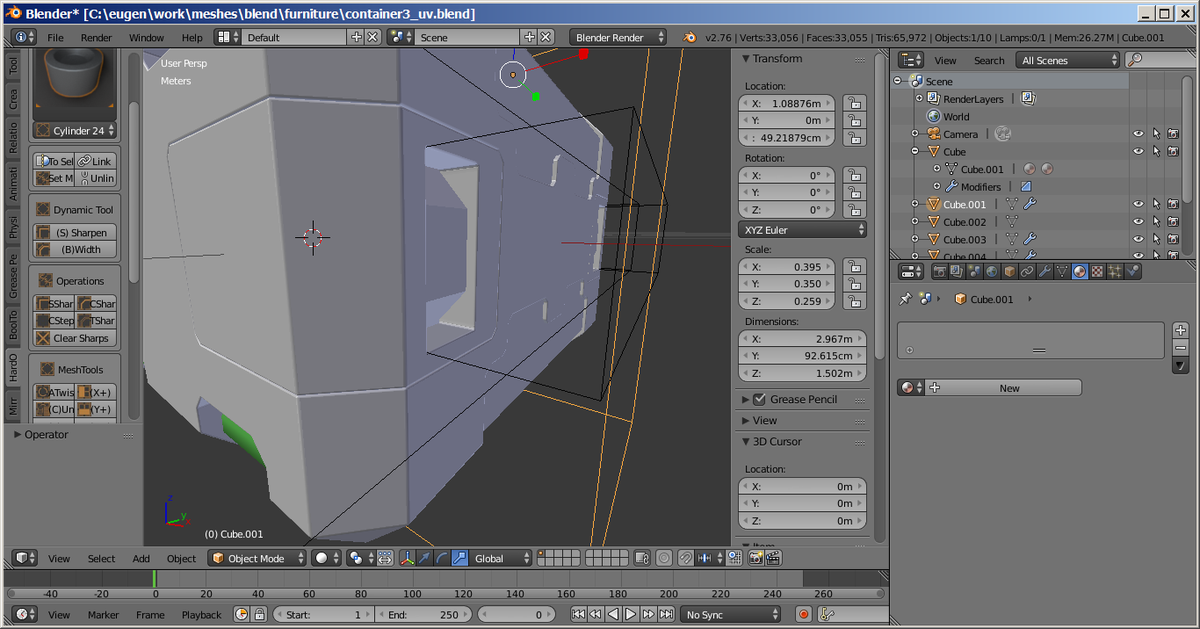
Task: Click the play animation forward button
Action: [631, 614]
